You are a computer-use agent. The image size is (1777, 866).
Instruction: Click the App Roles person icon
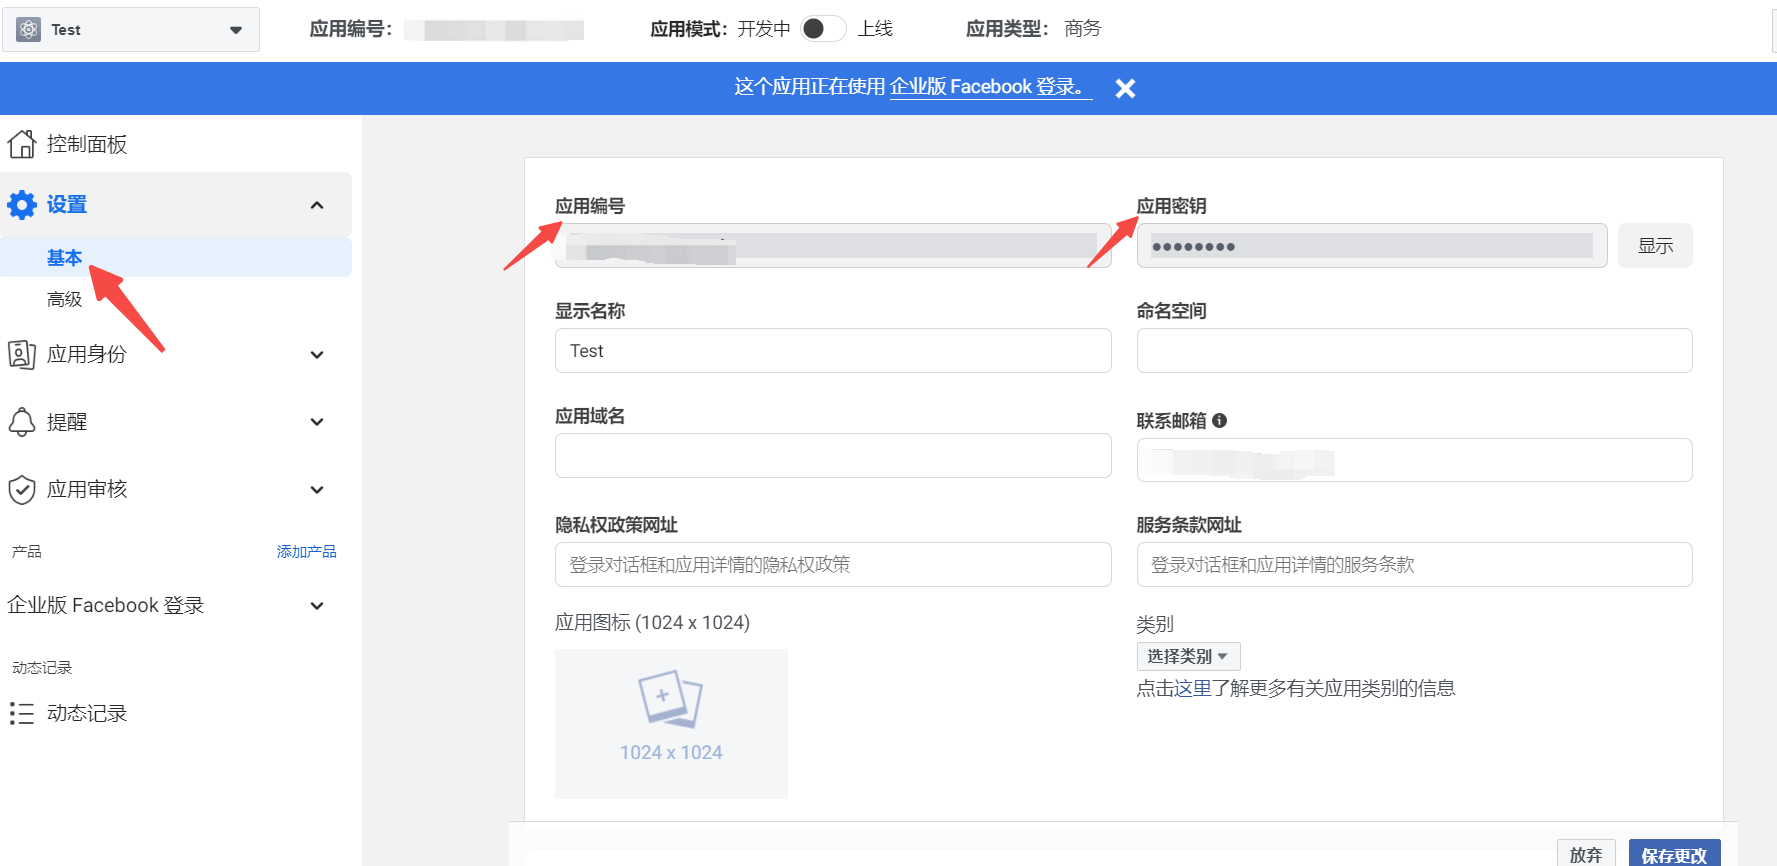[x=22, y=354]
